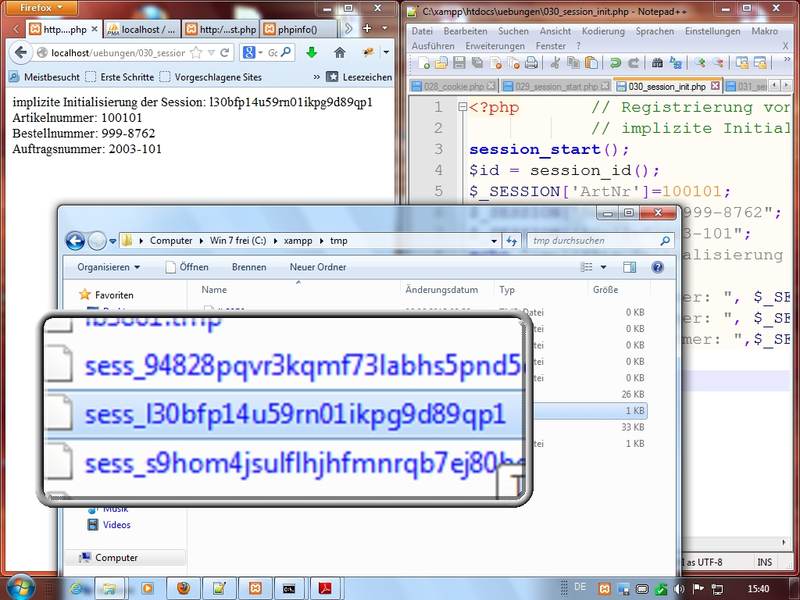Screen dimensions: 800x600
Task: Click the green downloads arrow in Firefox
Action: coord(311,52)
